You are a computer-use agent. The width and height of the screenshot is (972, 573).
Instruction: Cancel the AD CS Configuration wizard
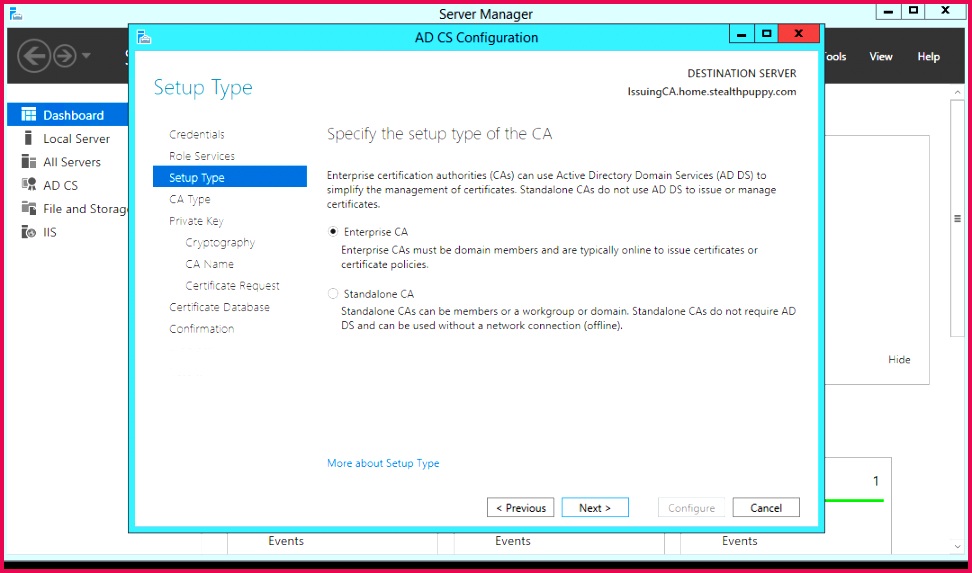coord(765,508)
